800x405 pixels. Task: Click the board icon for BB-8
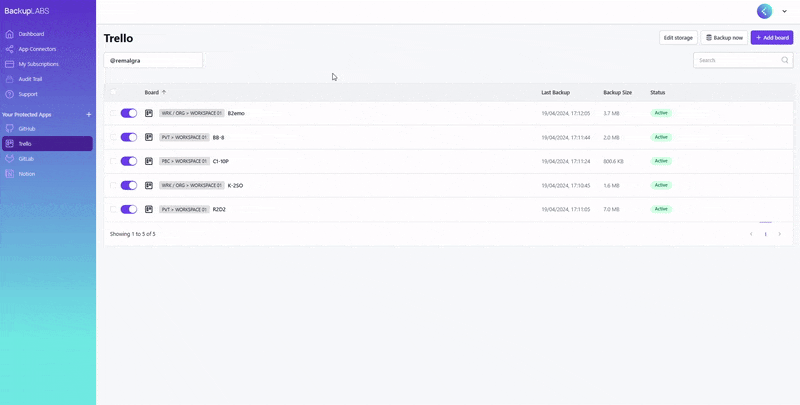pos(149,137)
